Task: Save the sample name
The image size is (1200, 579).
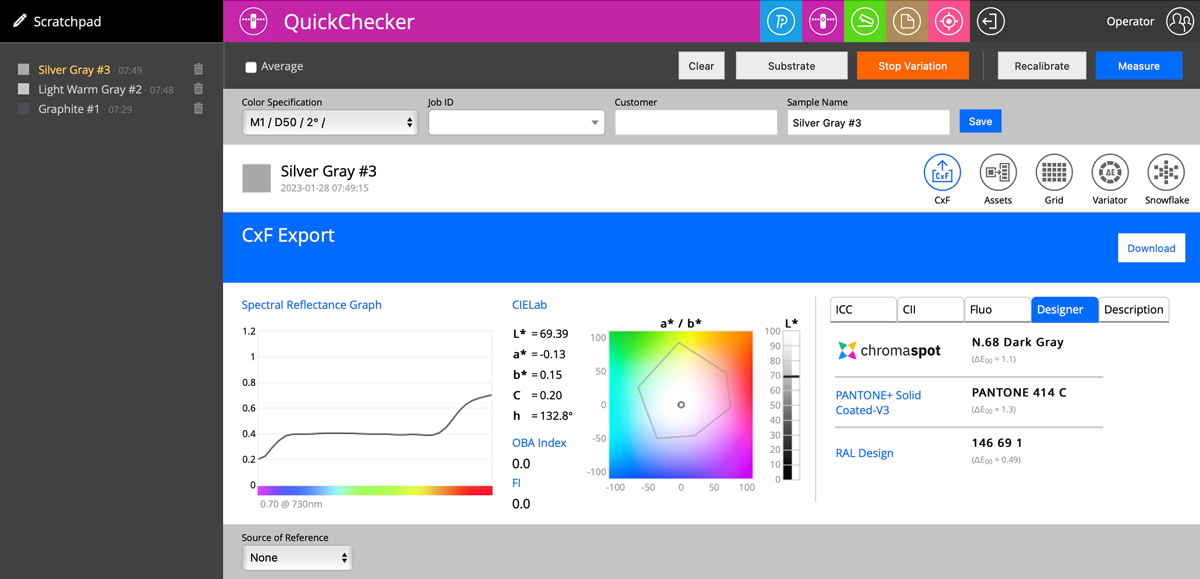Action: click(980, 121)
